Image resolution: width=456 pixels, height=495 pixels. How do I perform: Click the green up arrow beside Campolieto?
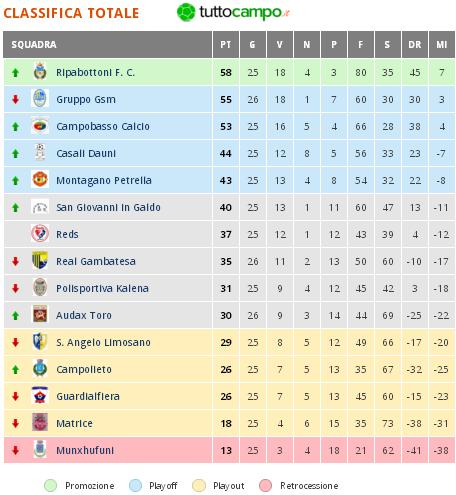tap(15, 369)
